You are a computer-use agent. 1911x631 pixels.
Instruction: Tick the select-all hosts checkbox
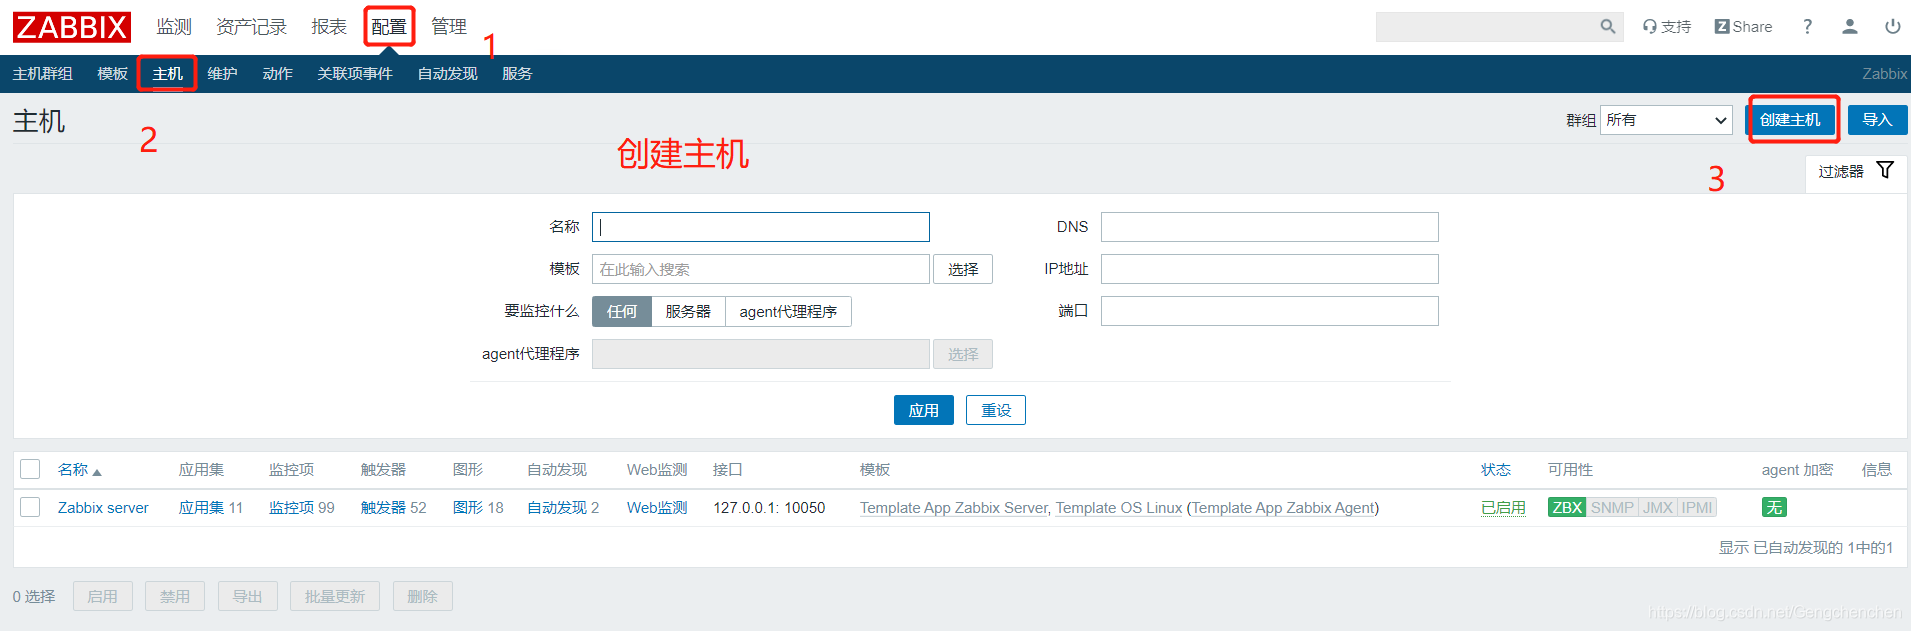tap(30, 470)
